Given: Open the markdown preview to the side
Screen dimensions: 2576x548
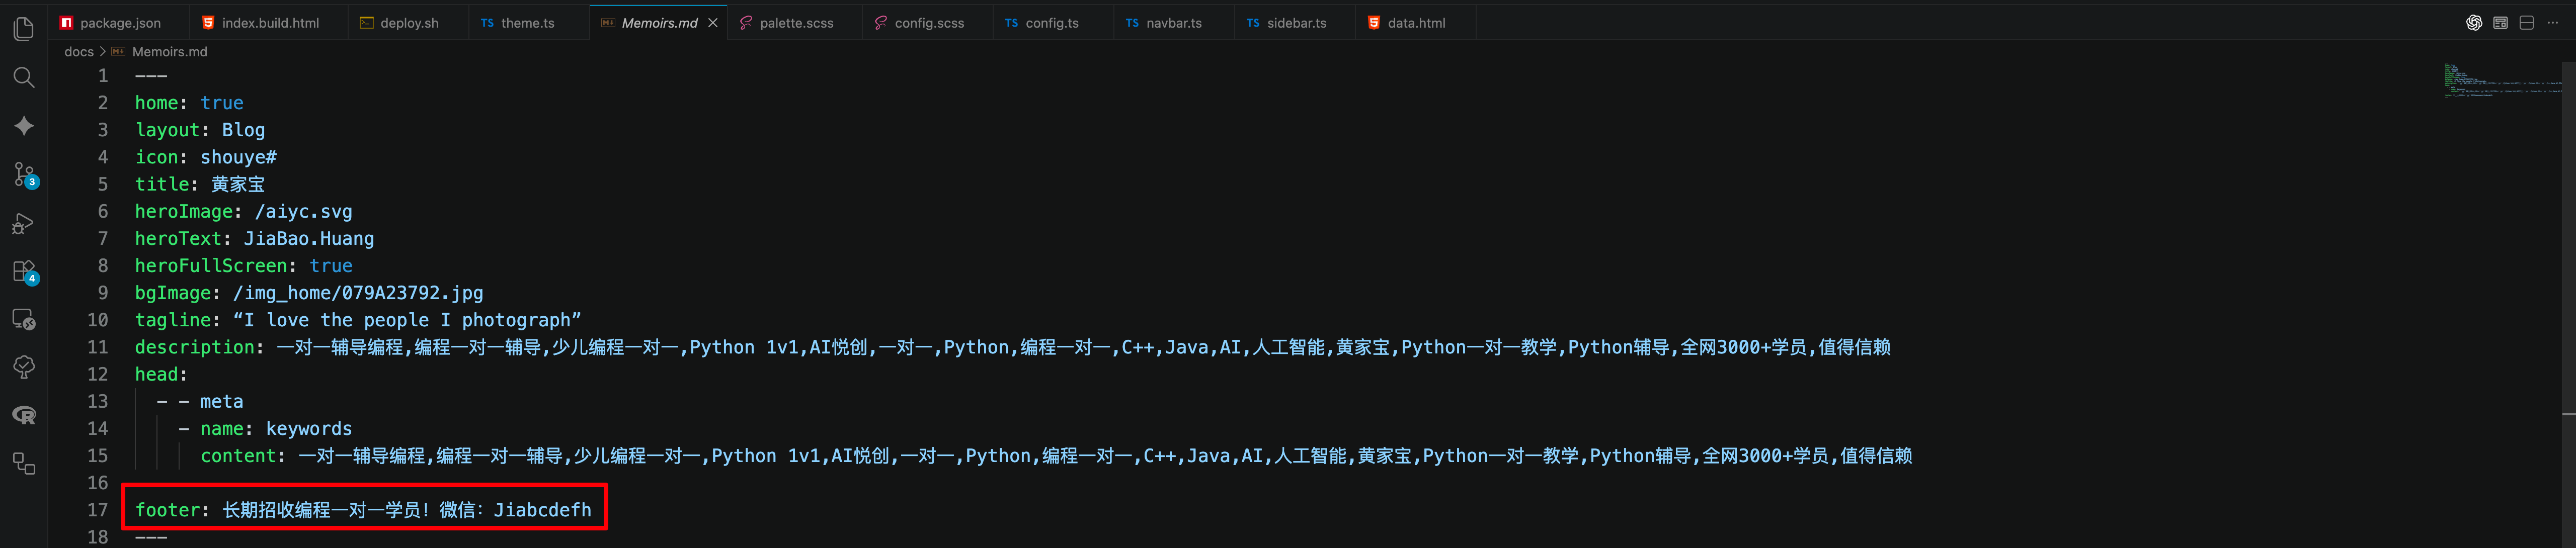Looking at the screenshot, I should pyautogui.click(x=2500, y=22).
